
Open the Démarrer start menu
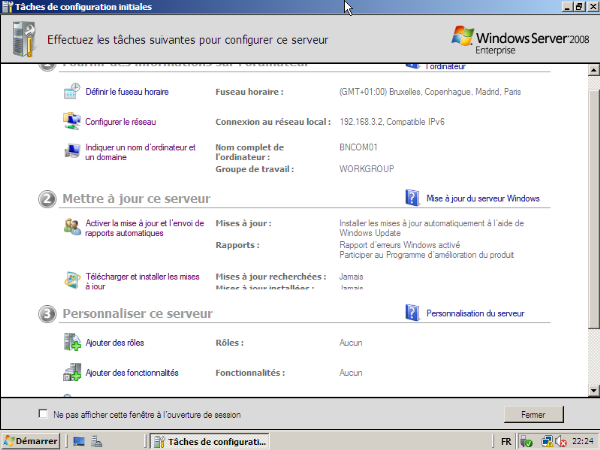(x=30, y=440)
